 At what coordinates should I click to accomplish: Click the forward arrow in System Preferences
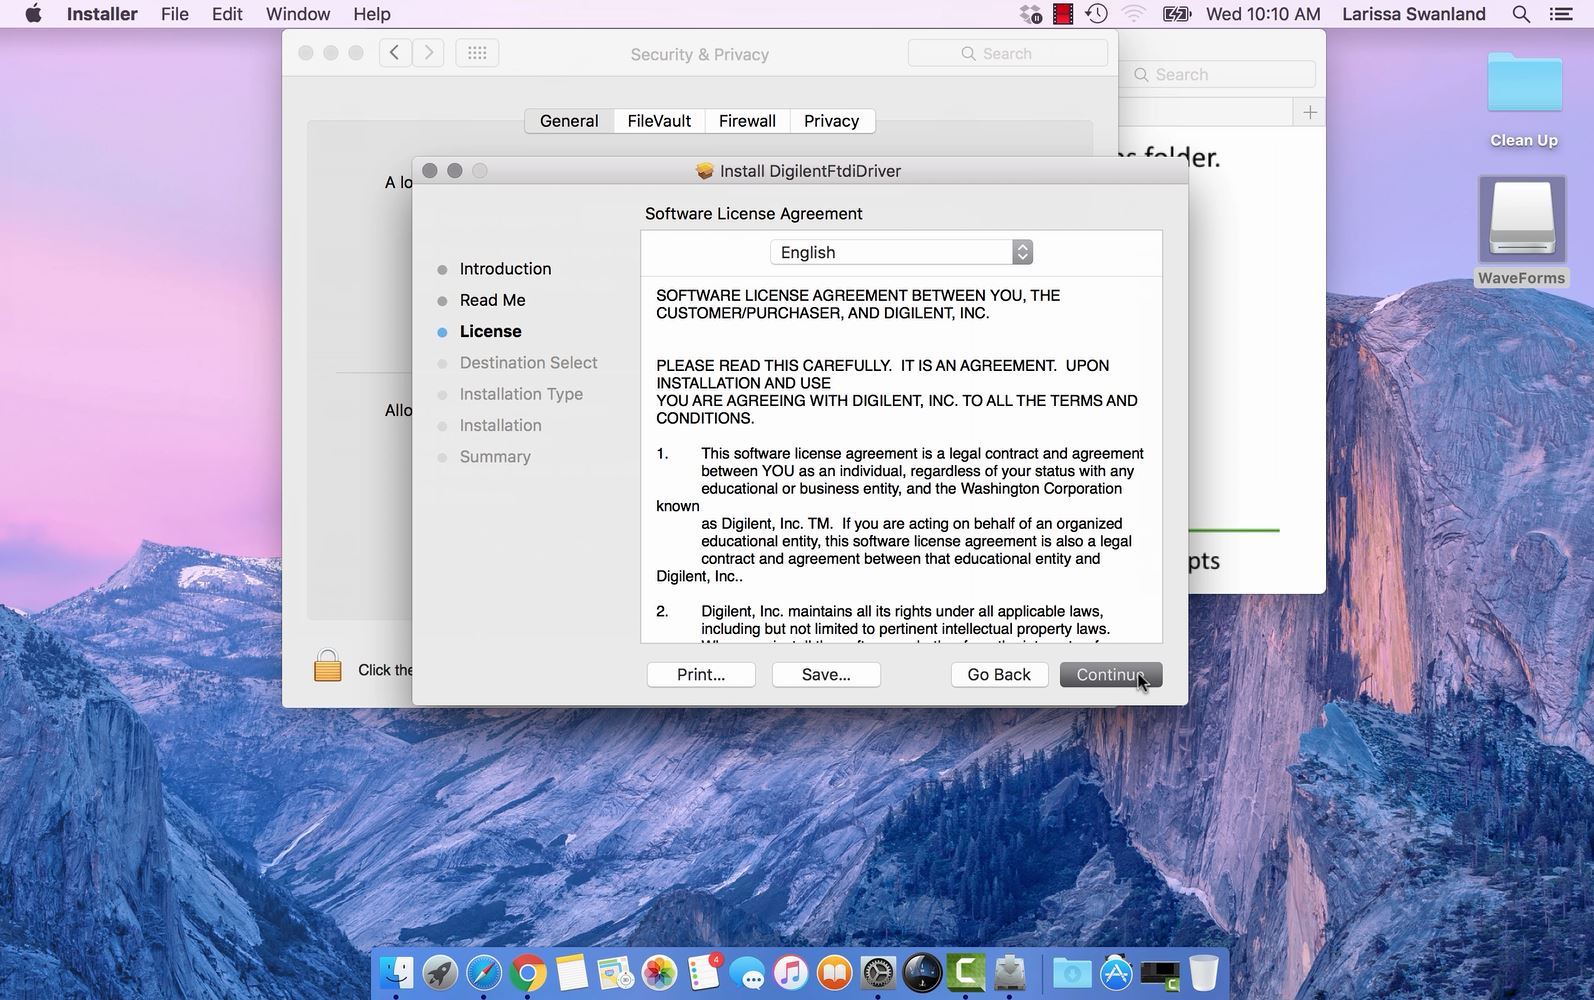point(429,53)
